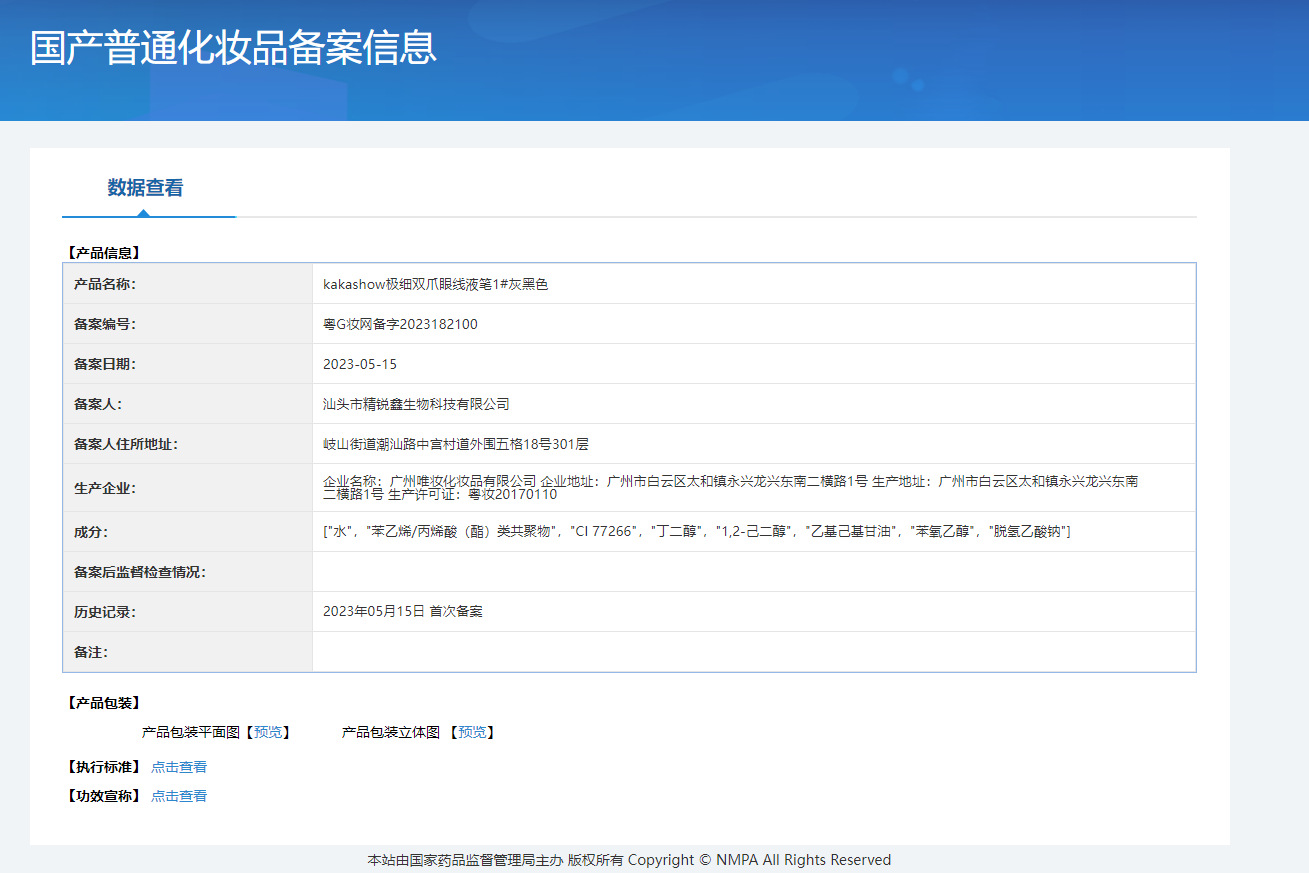Click the 备案人住所地址 row label
The width and height of the screenshot is (1309, 873).
click(125, 444)
